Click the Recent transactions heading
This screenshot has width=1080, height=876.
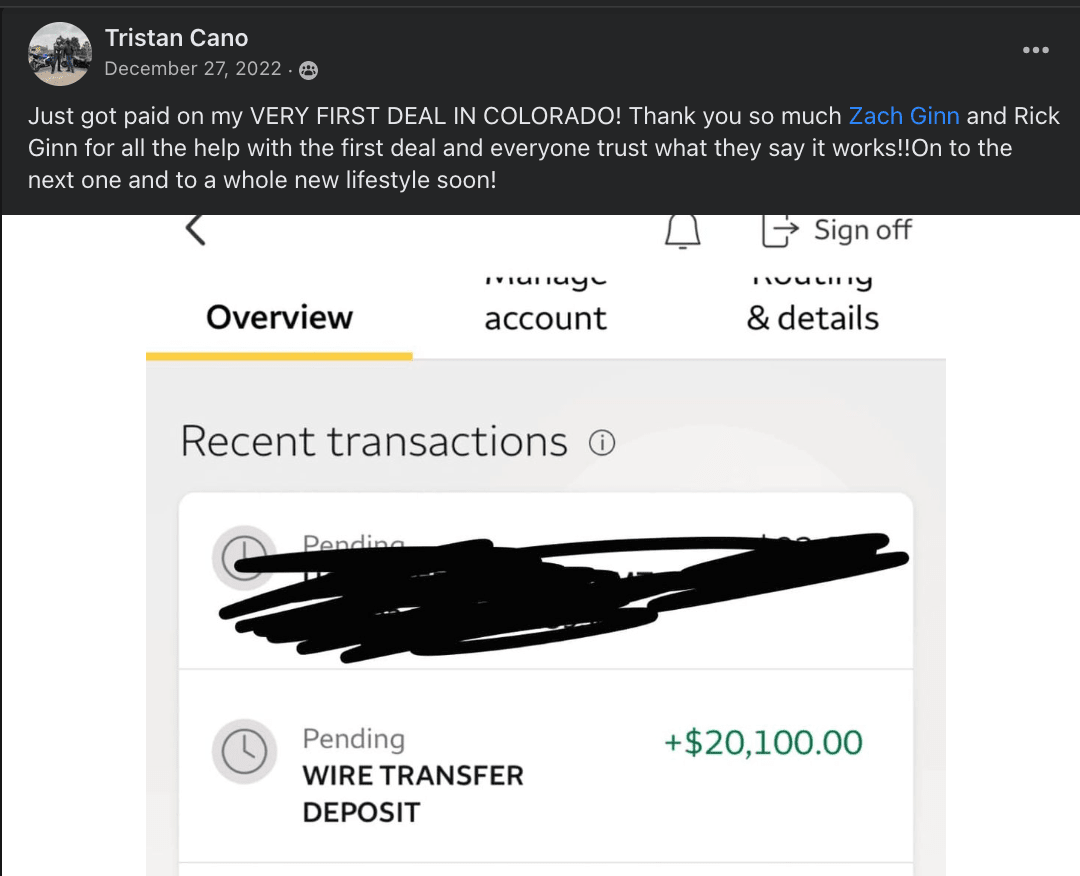374,441
